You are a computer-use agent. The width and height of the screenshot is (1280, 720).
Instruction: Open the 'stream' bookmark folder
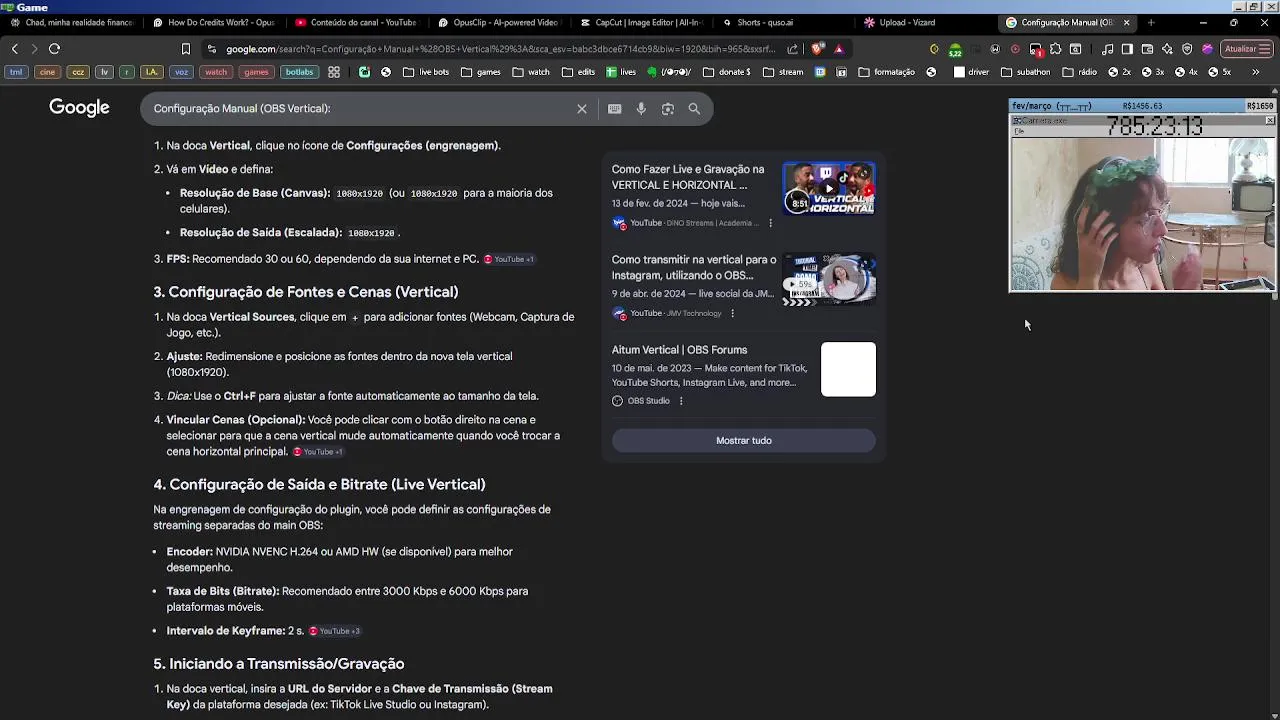(x=782, y=72)
